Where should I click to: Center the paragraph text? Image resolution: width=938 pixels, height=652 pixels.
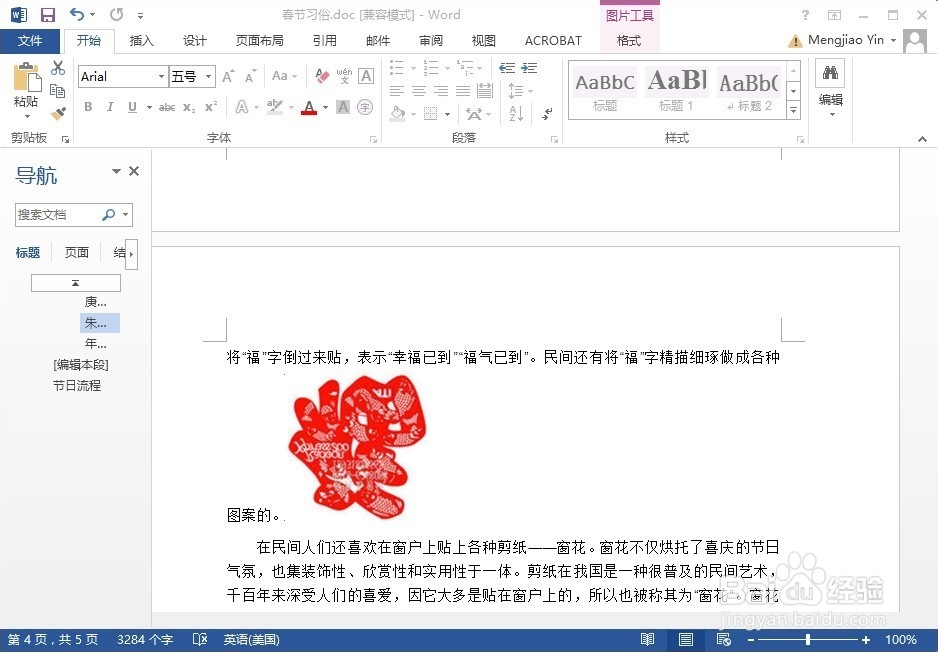click(419, 91)
